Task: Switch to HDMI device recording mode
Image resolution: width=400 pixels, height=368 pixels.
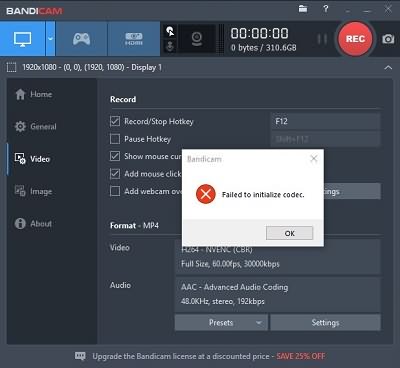Action: click(x=134, y=39)
